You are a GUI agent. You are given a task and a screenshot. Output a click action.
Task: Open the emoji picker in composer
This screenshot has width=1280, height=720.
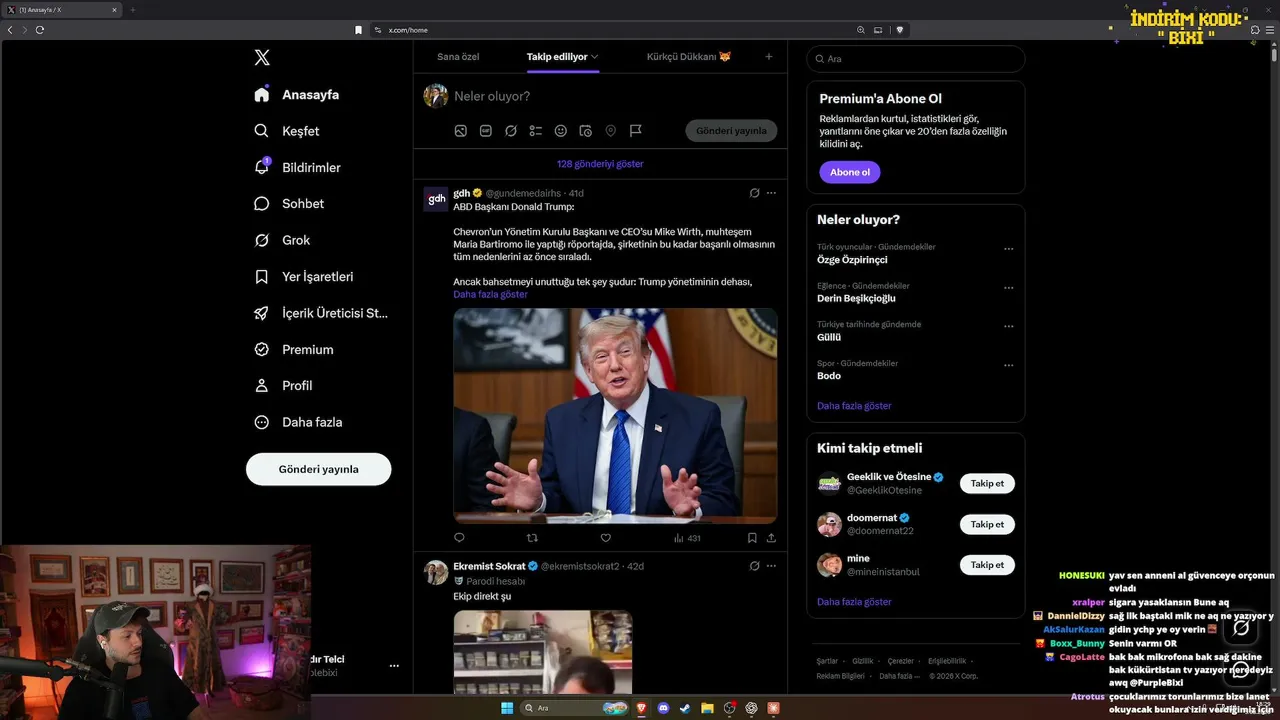(x=561, y=131)
